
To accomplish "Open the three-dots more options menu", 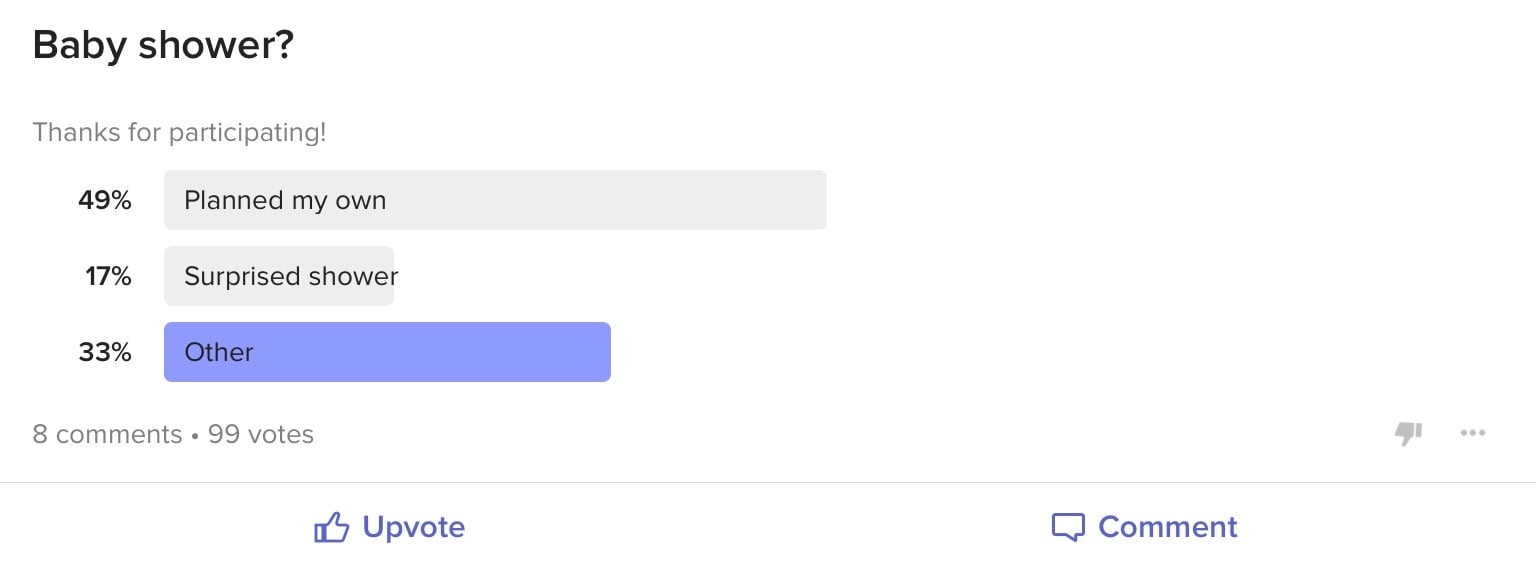I will point(1473,433).
